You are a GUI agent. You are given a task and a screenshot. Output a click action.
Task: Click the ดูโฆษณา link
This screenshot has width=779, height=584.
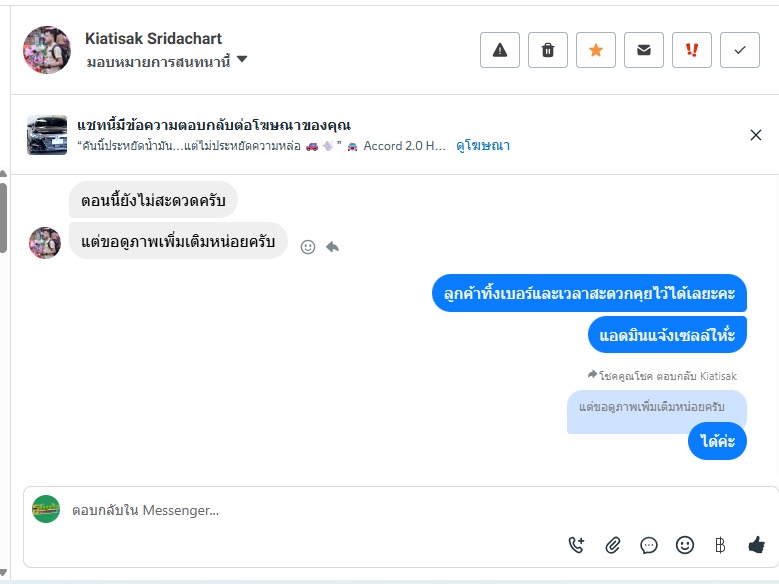click(x=483, y=145)
